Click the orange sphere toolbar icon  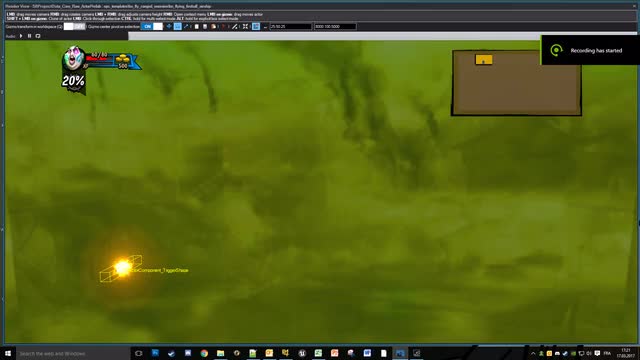(x=213, y=27)
